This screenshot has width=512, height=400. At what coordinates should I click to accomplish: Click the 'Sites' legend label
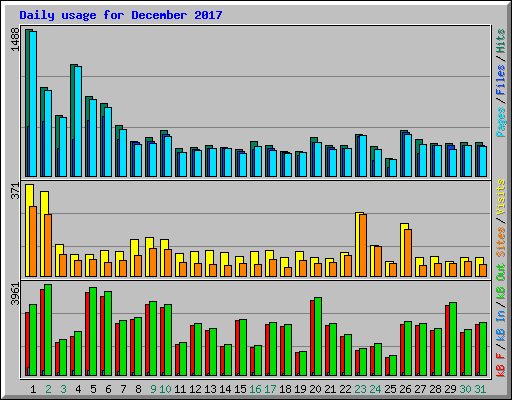coord(501,242)
